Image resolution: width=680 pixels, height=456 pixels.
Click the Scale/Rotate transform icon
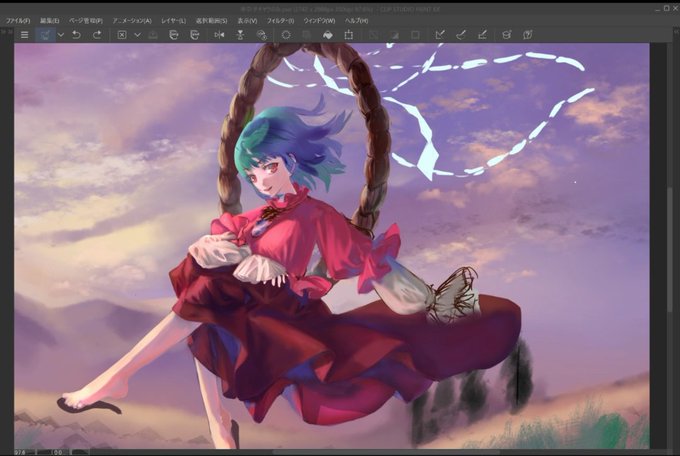349,35
